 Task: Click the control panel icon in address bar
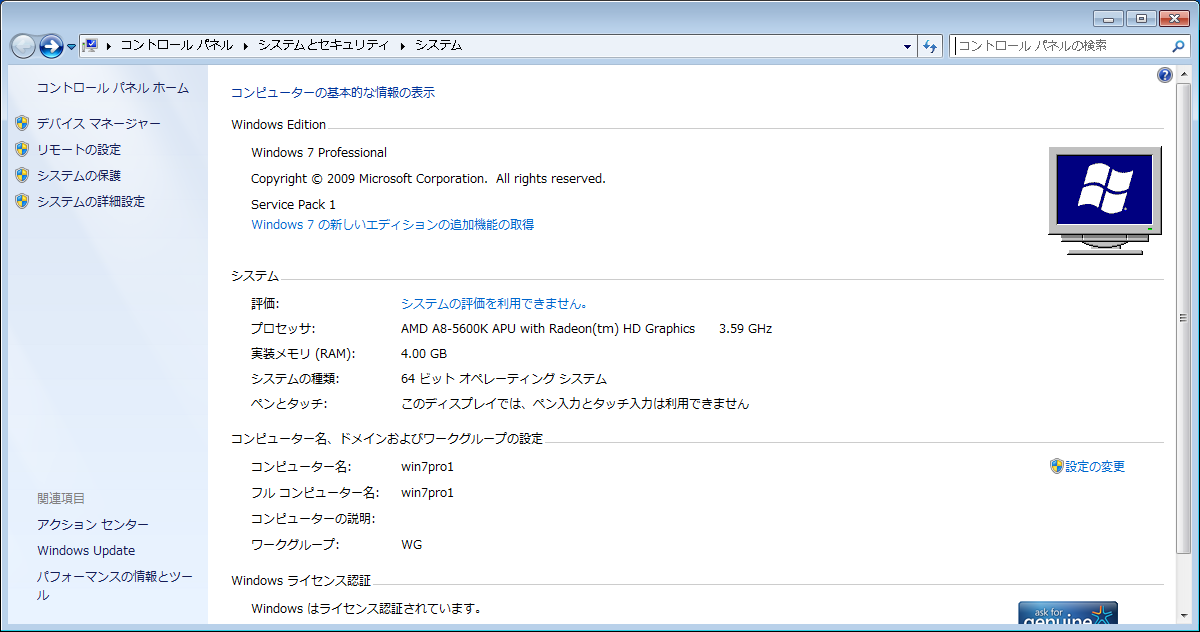coord(92,45)
